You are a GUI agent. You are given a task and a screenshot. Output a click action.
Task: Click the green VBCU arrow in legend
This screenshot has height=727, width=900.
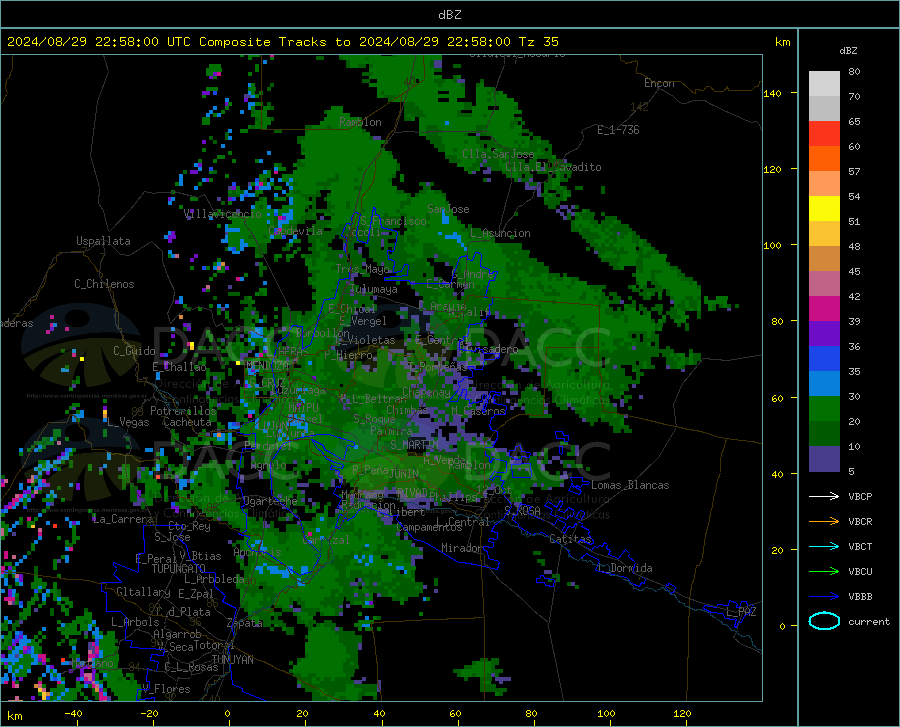[x=824, y=571]
